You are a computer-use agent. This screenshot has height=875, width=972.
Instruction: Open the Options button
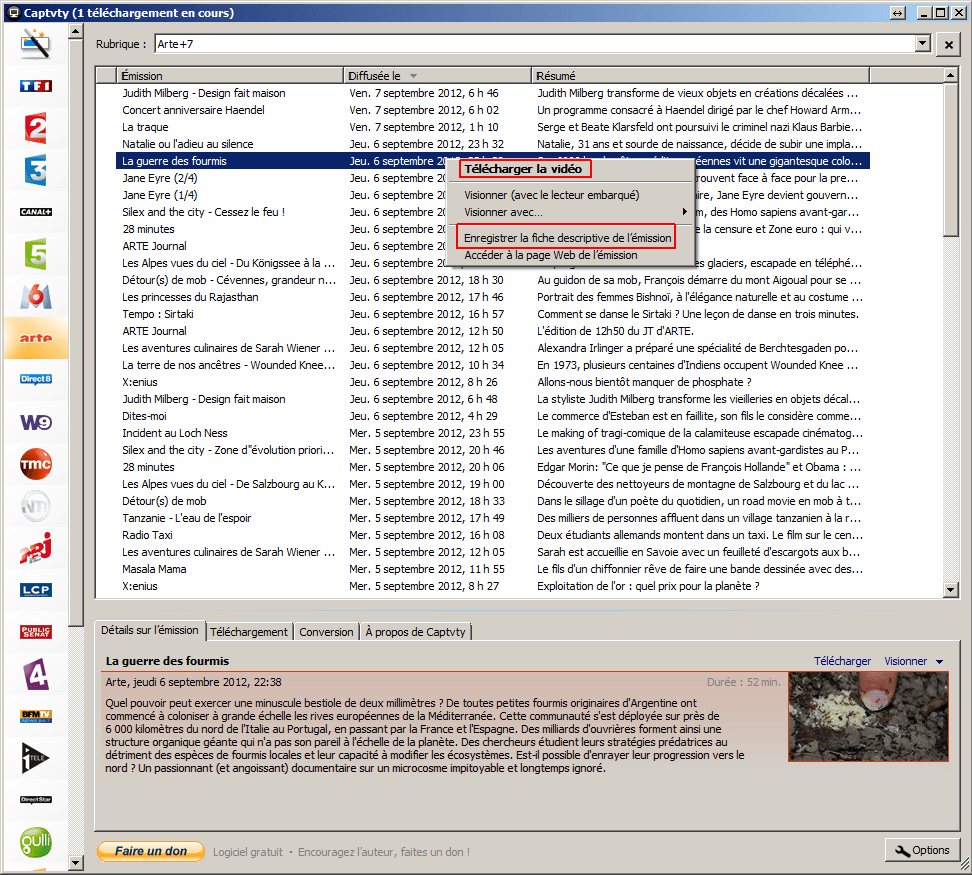point(922,851)
